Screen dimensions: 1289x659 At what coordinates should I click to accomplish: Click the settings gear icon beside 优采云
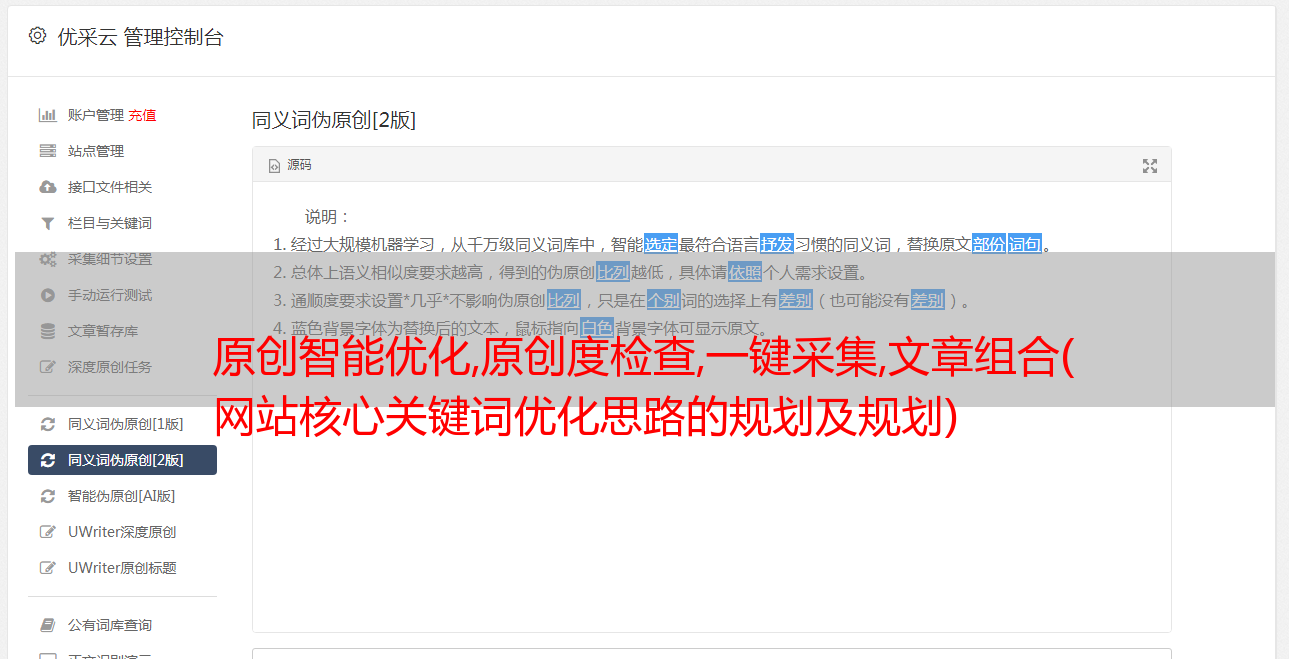[37, 36]
